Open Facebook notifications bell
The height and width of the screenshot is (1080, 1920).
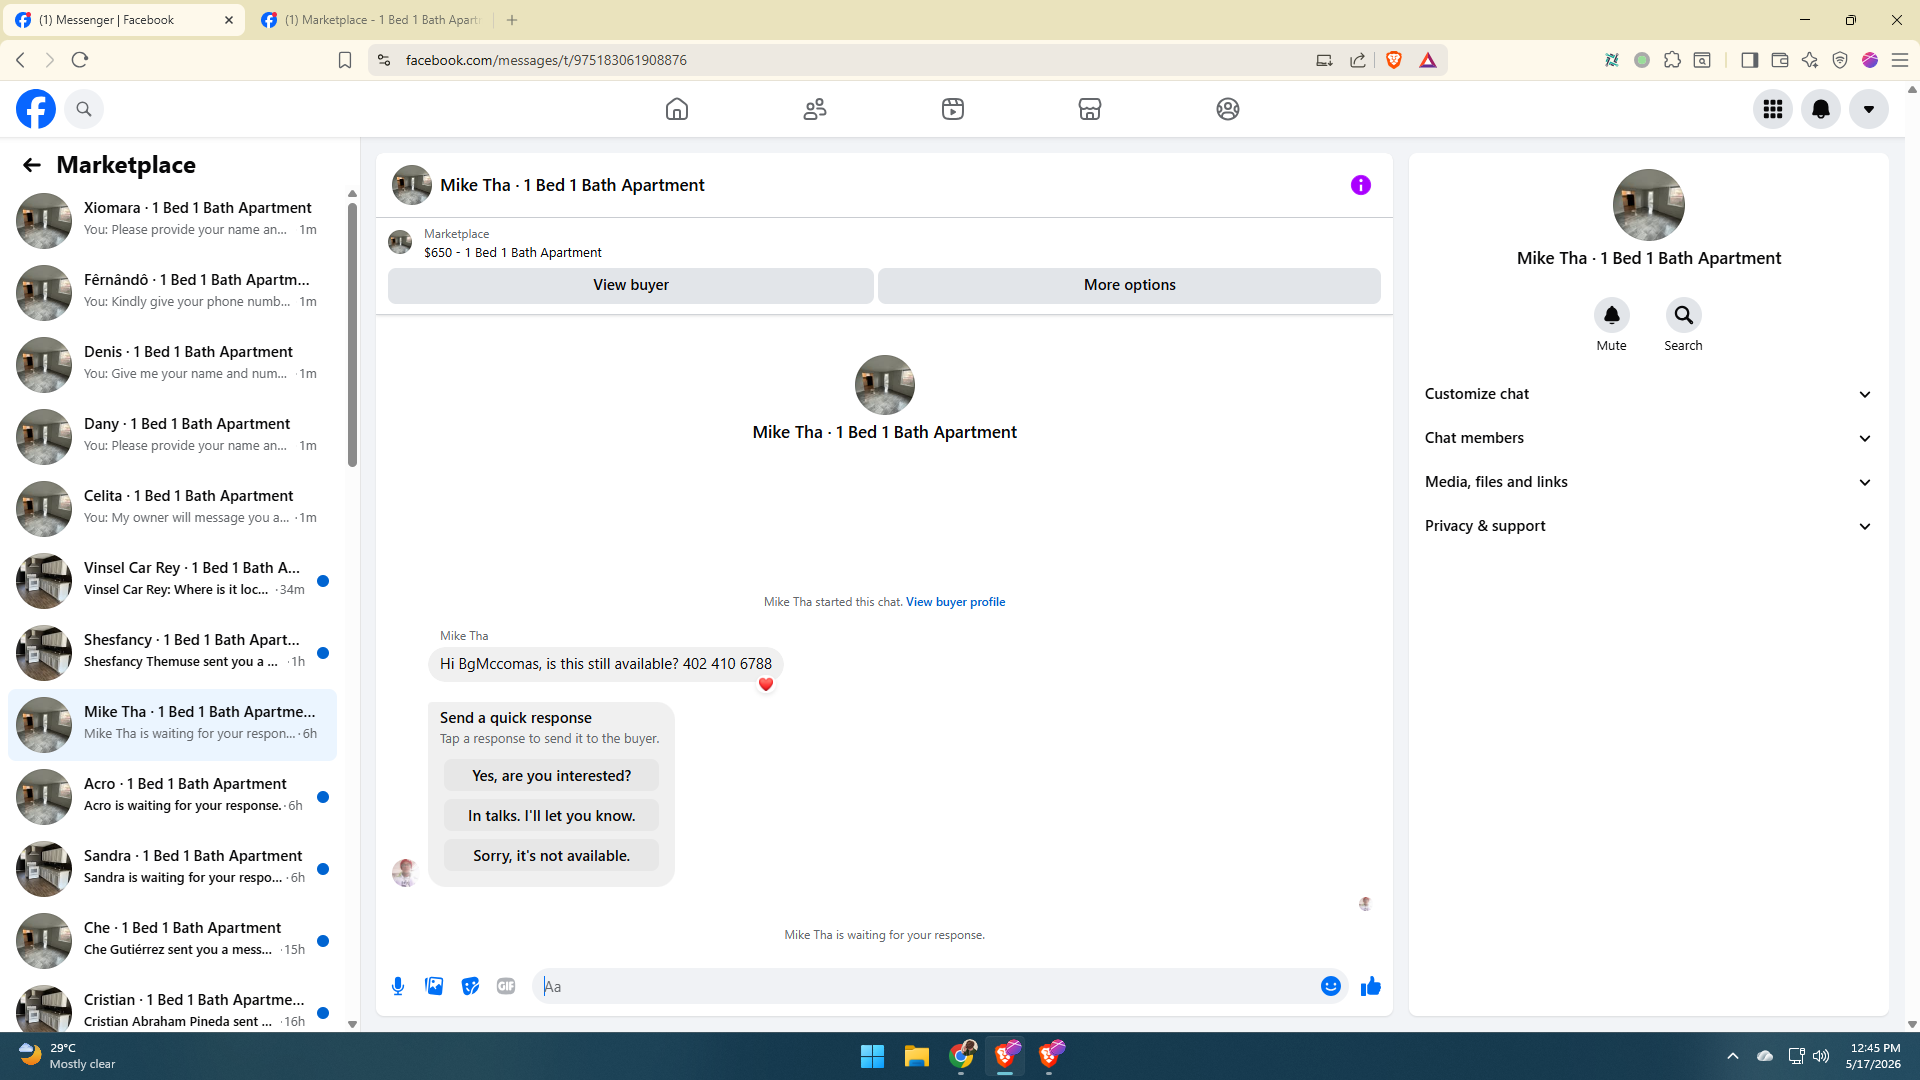coord(1821,109)
